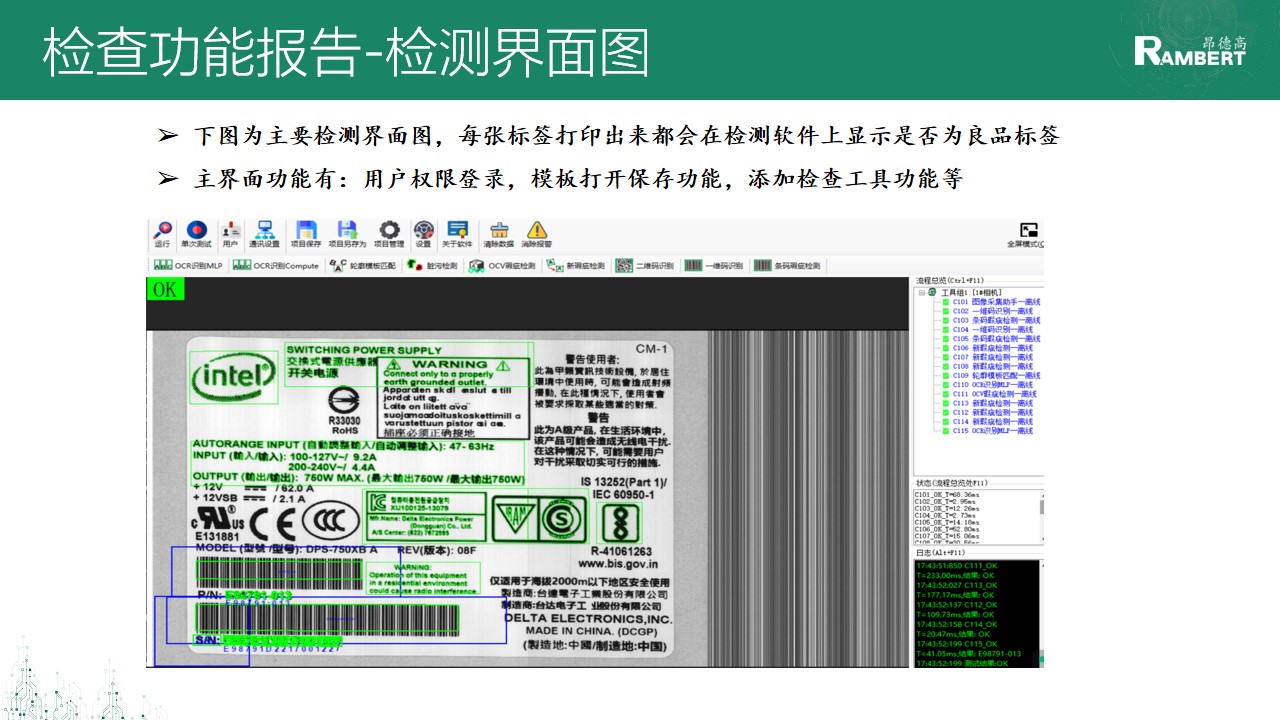Add the OCR识别Compute tool

(275, 266)
